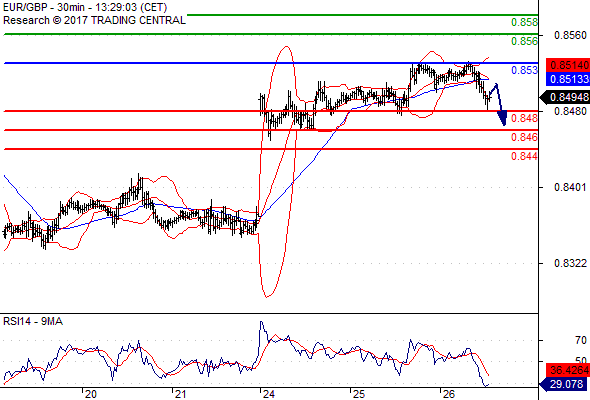
Task: Click the green 0.858 resistance label
Action: click(524, 23)
